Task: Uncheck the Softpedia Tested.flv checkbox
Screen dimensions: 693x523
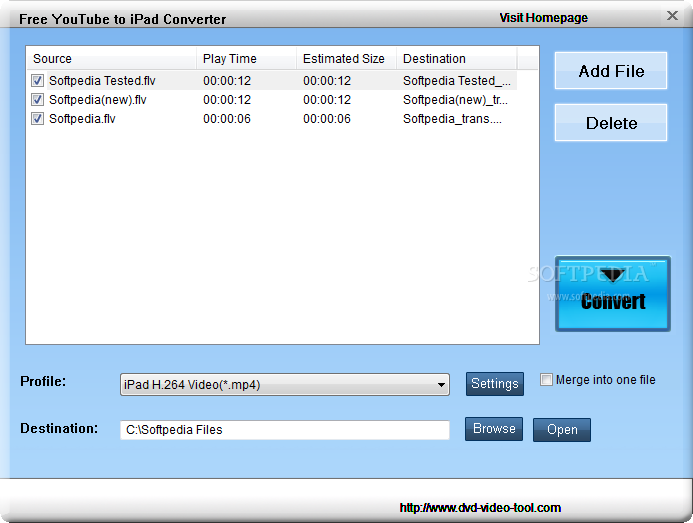Action: coord(37,80)
